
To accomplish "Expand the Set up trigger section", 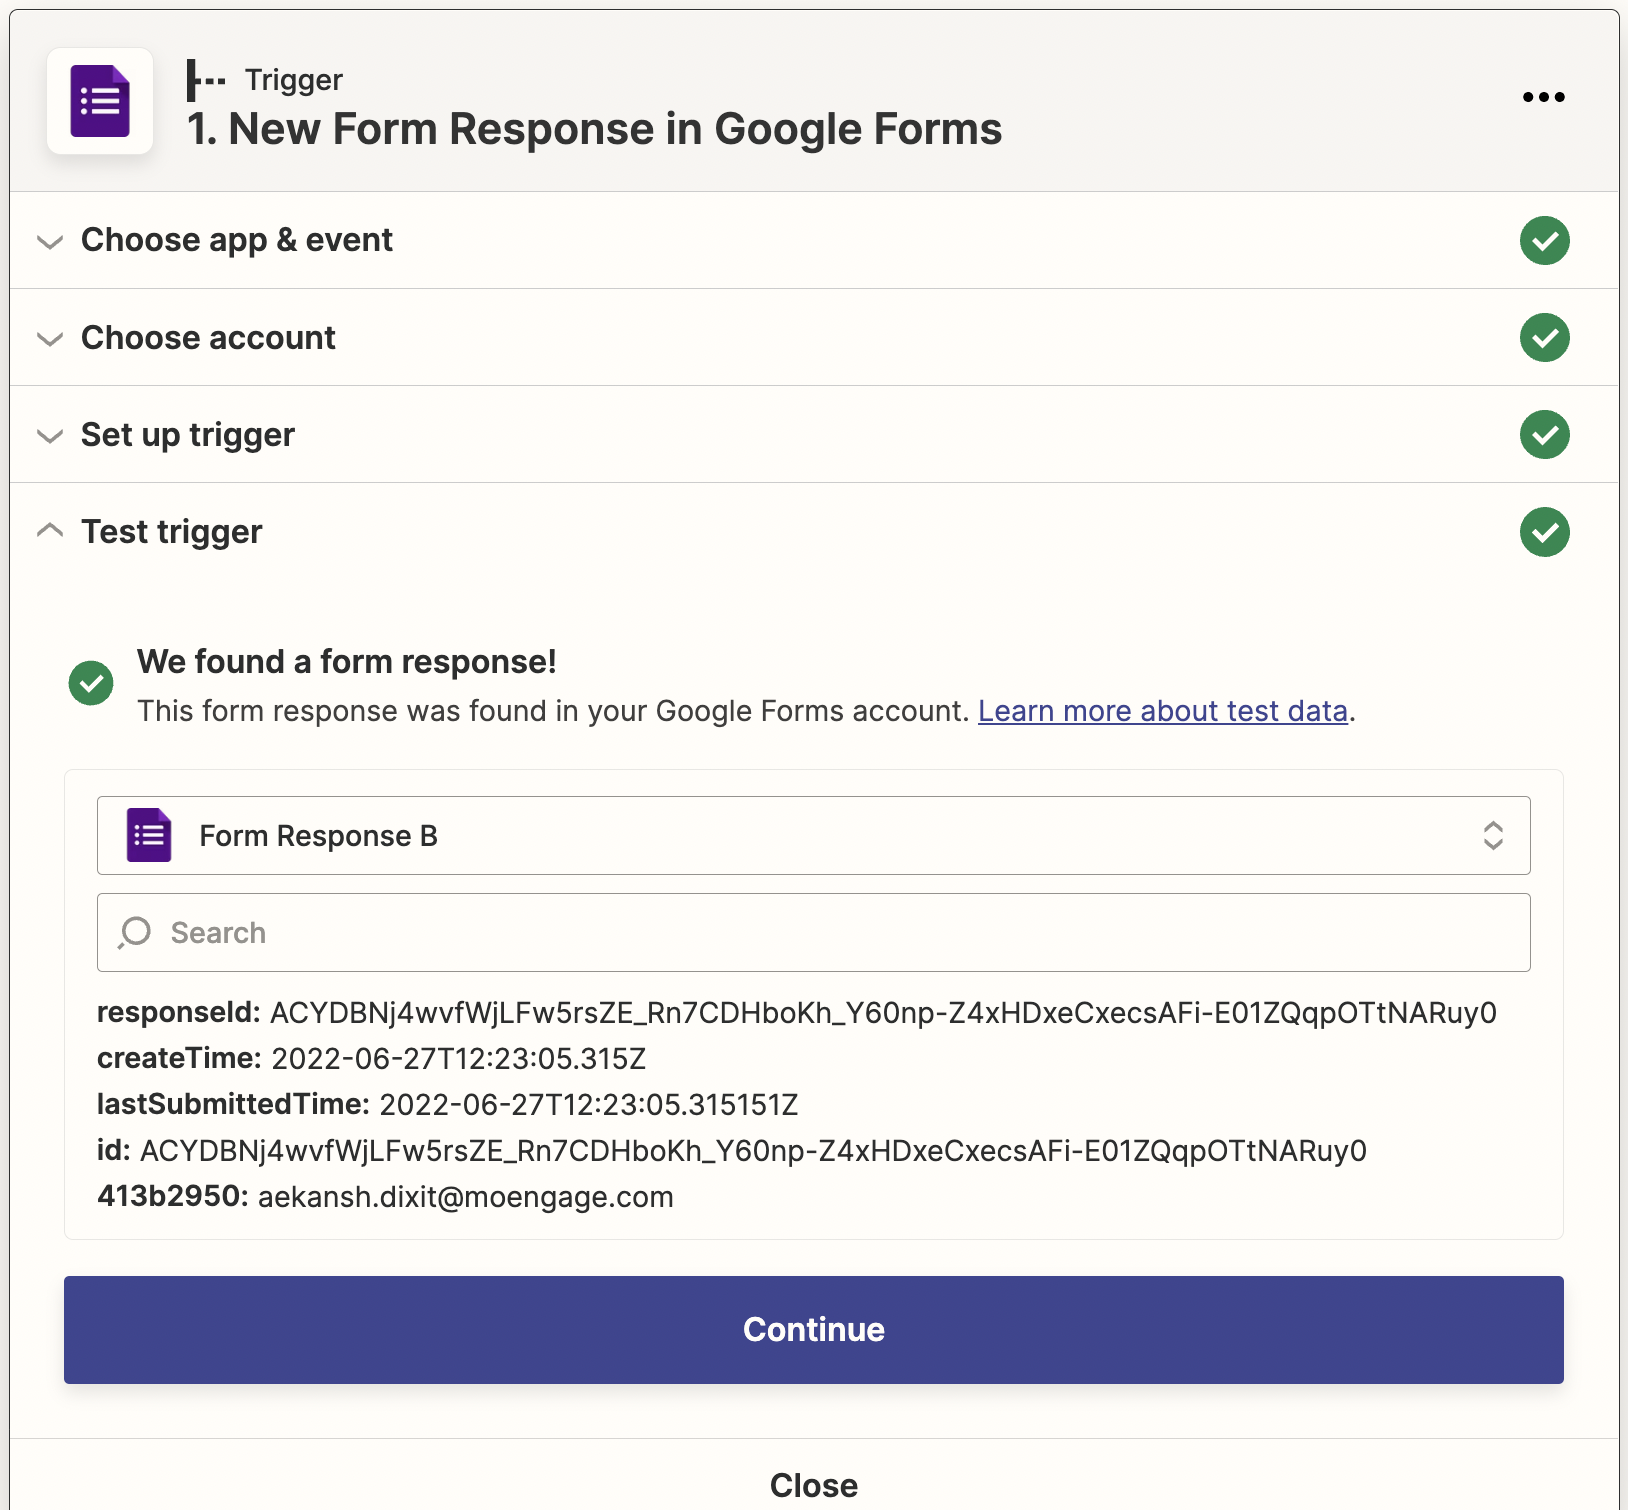I will click(187, 435).
